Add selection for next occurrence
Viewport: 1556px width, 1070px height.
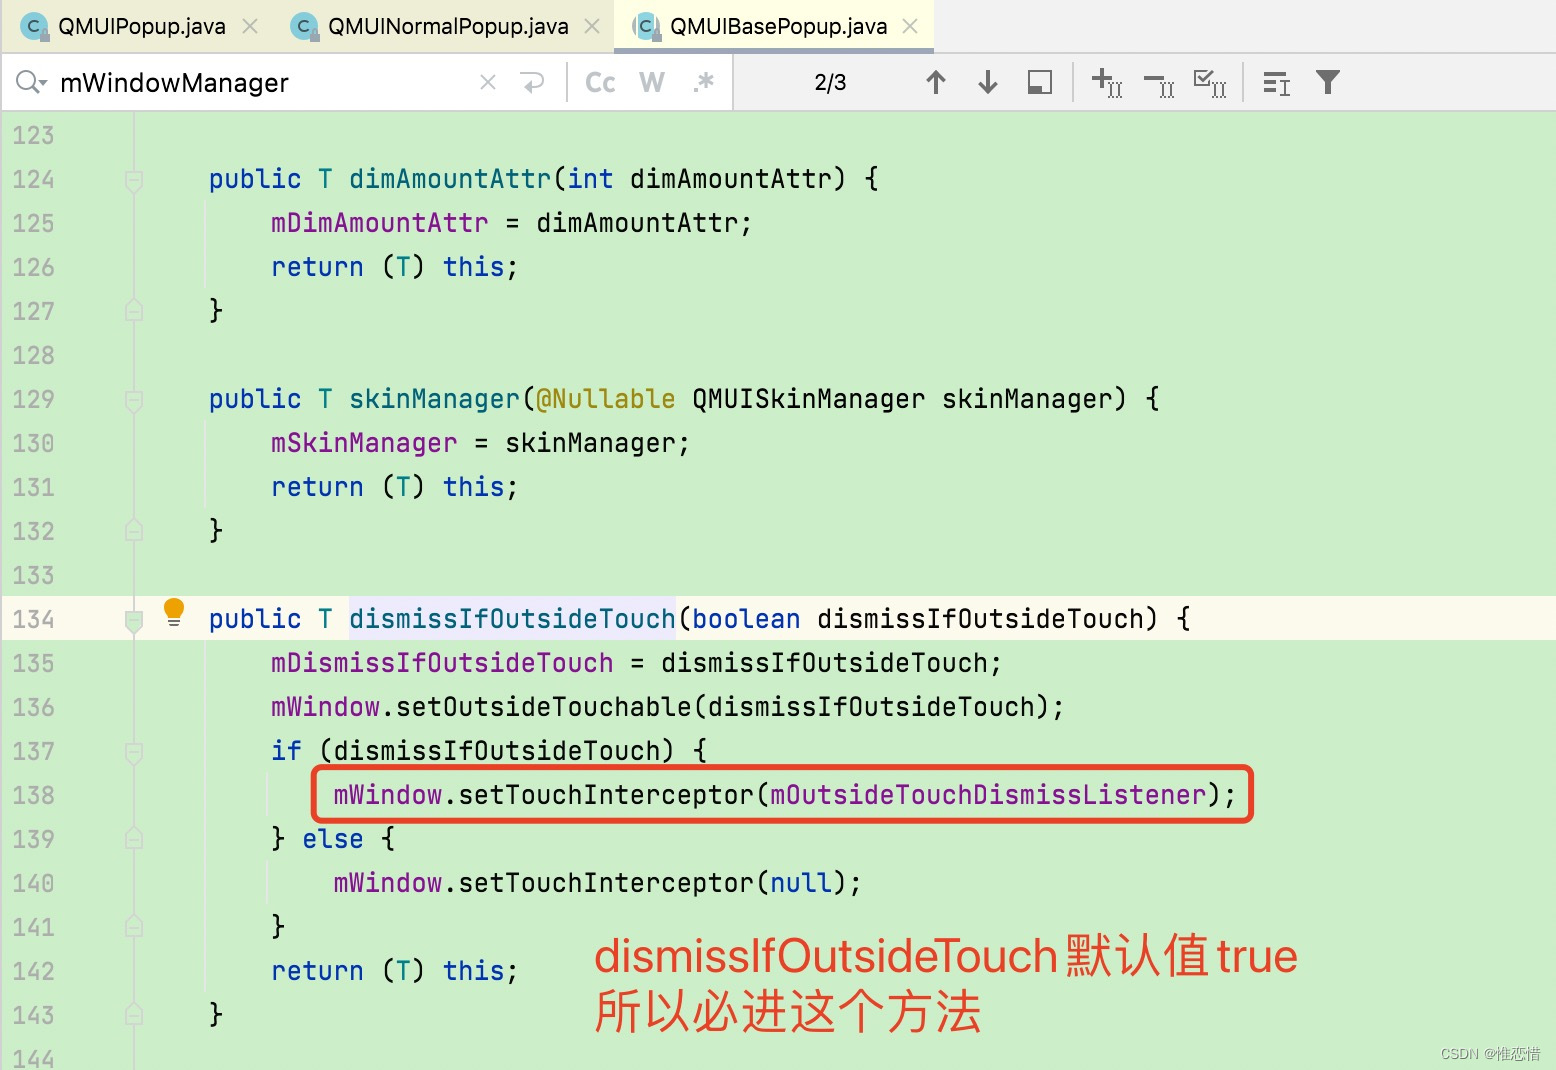point(1107,82)
